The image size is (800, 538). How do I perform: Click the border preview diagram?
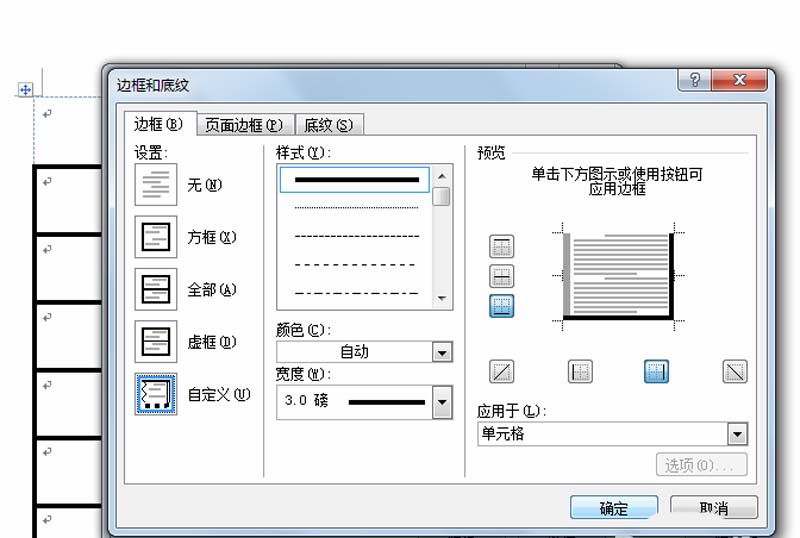tap(618, 277)
